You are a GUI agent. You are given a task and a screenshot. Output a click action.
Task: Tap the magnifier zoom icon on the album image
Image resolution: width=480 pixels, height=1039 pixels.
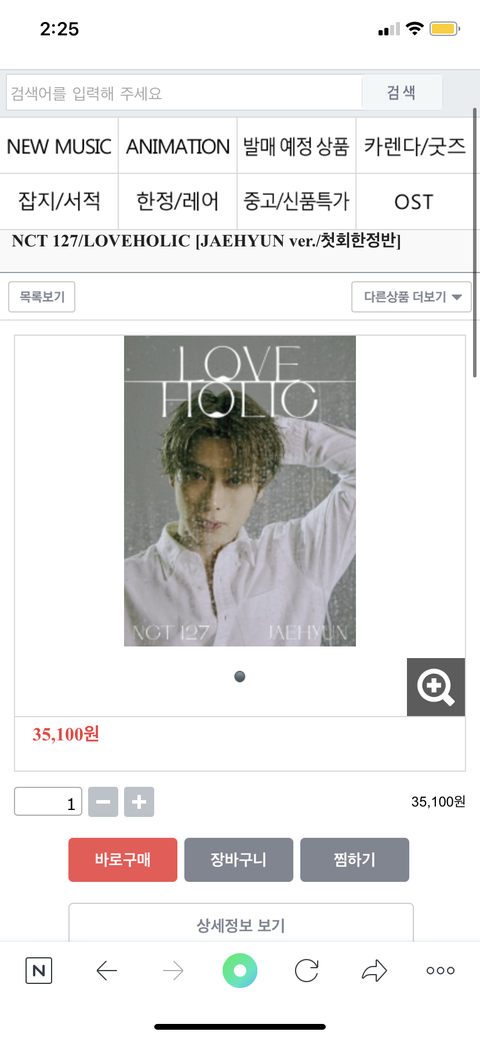click(436, 687)
